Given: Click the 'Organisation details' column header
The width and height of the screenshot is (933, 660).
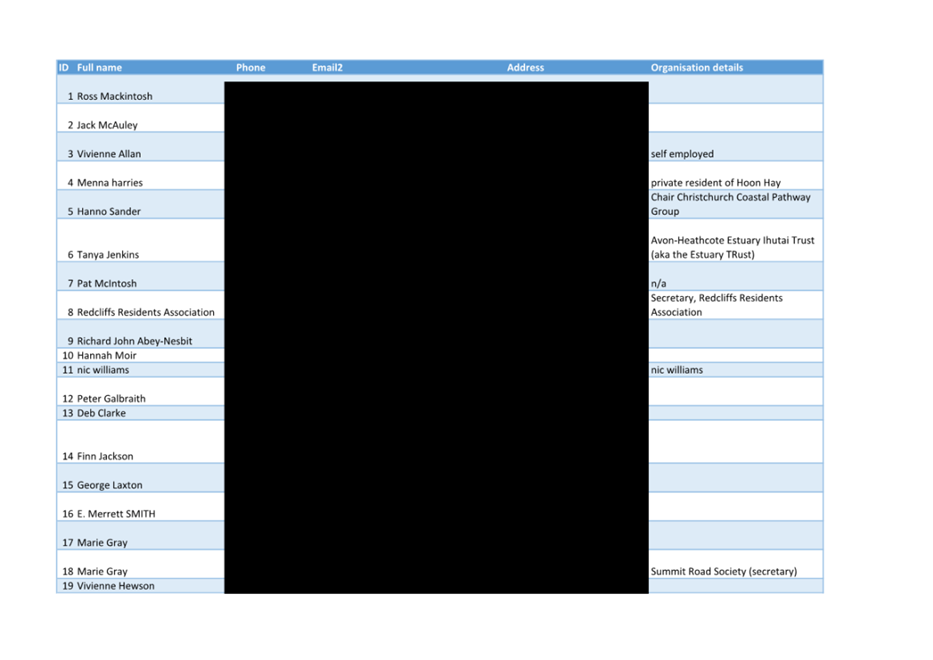Looking at the screenshot, I should click(697, 68).
